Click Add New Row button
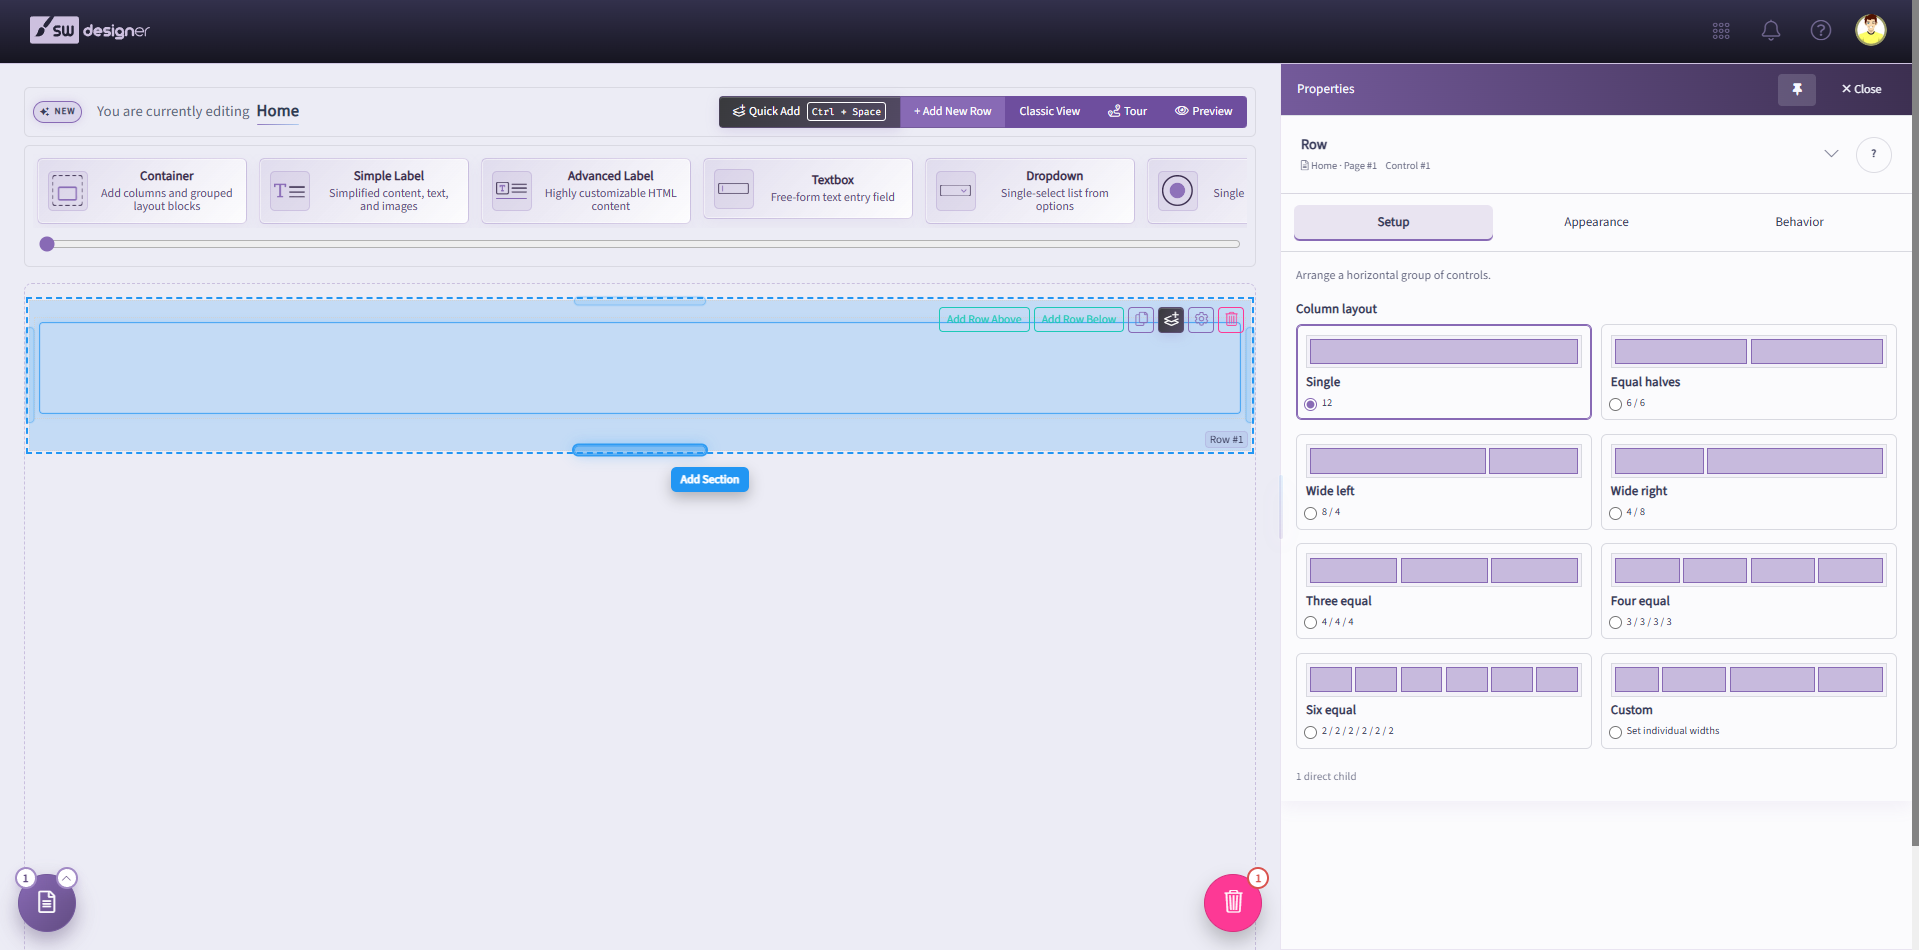 (952, 112)
